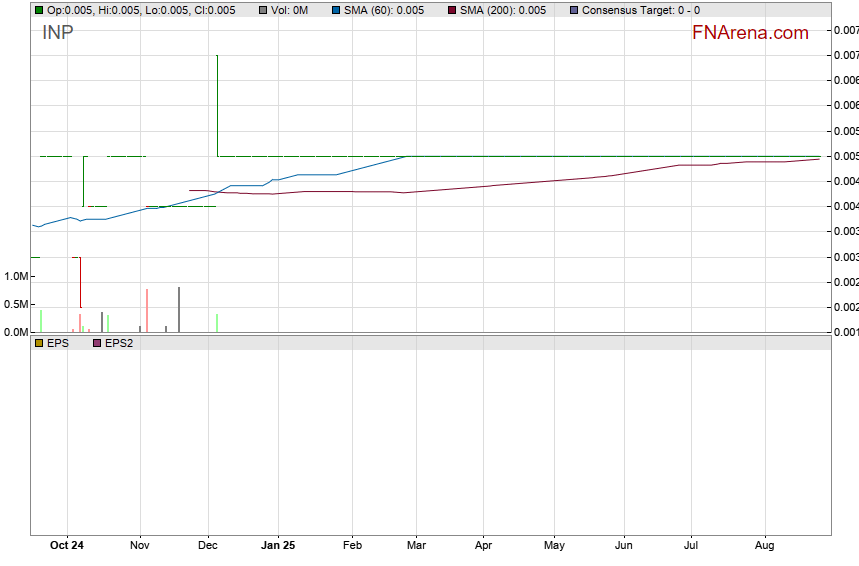Click the Oct 24 date axis label
The height and width of the screenshot is (566, 859).
coord(67,546)
